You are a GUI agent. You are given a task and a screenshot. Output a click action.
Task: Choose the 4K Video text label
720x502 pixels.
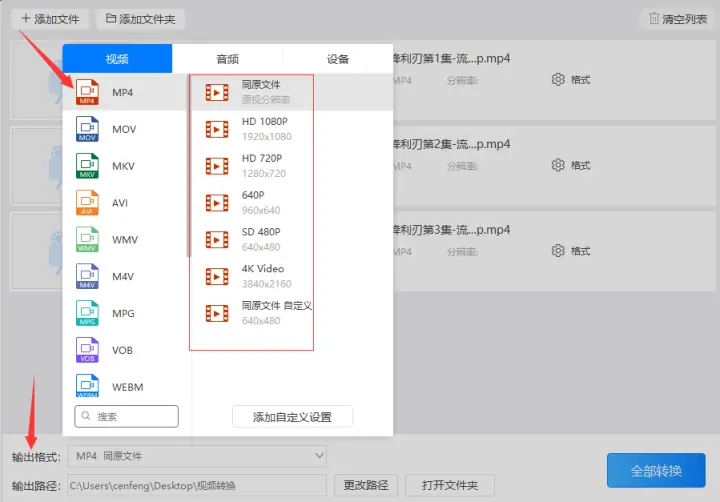(x=263, y=268)
